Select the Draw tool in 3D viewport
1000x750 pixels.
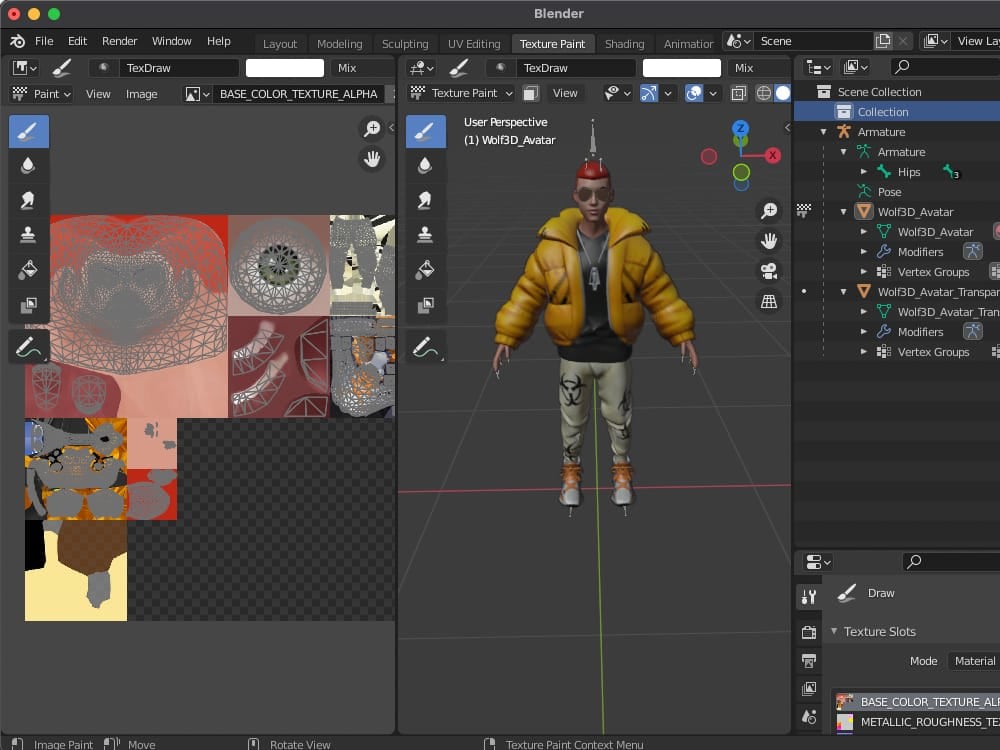[x=425, y=132]
